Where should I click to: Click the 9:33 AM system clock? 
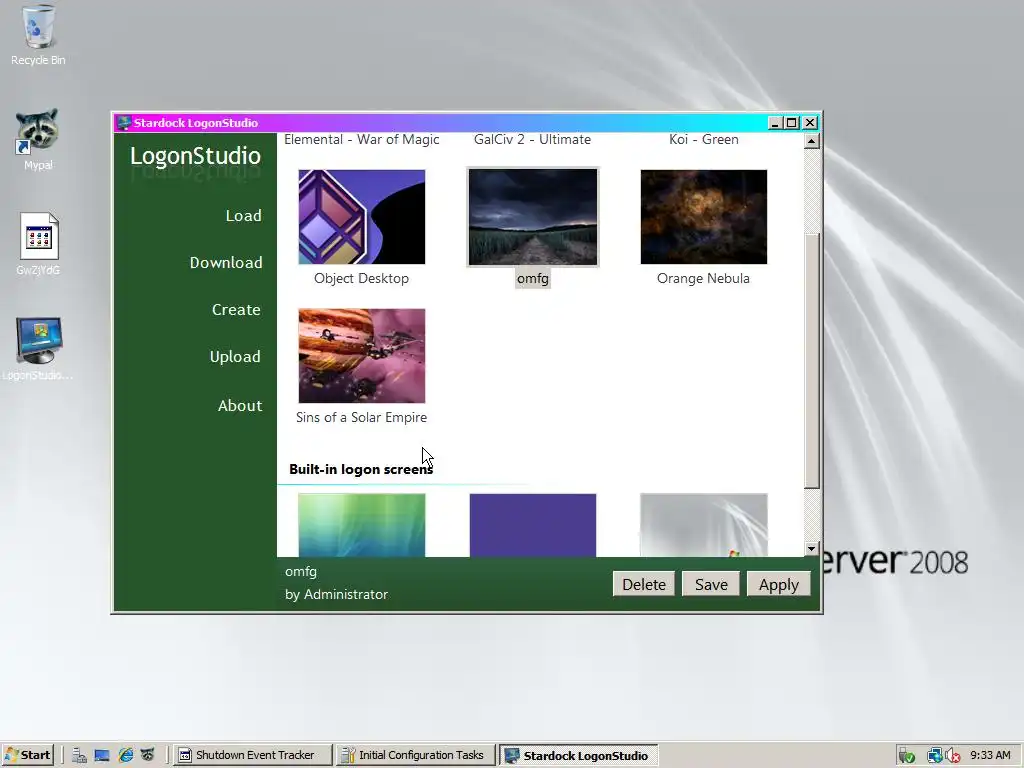coord(990,755)
